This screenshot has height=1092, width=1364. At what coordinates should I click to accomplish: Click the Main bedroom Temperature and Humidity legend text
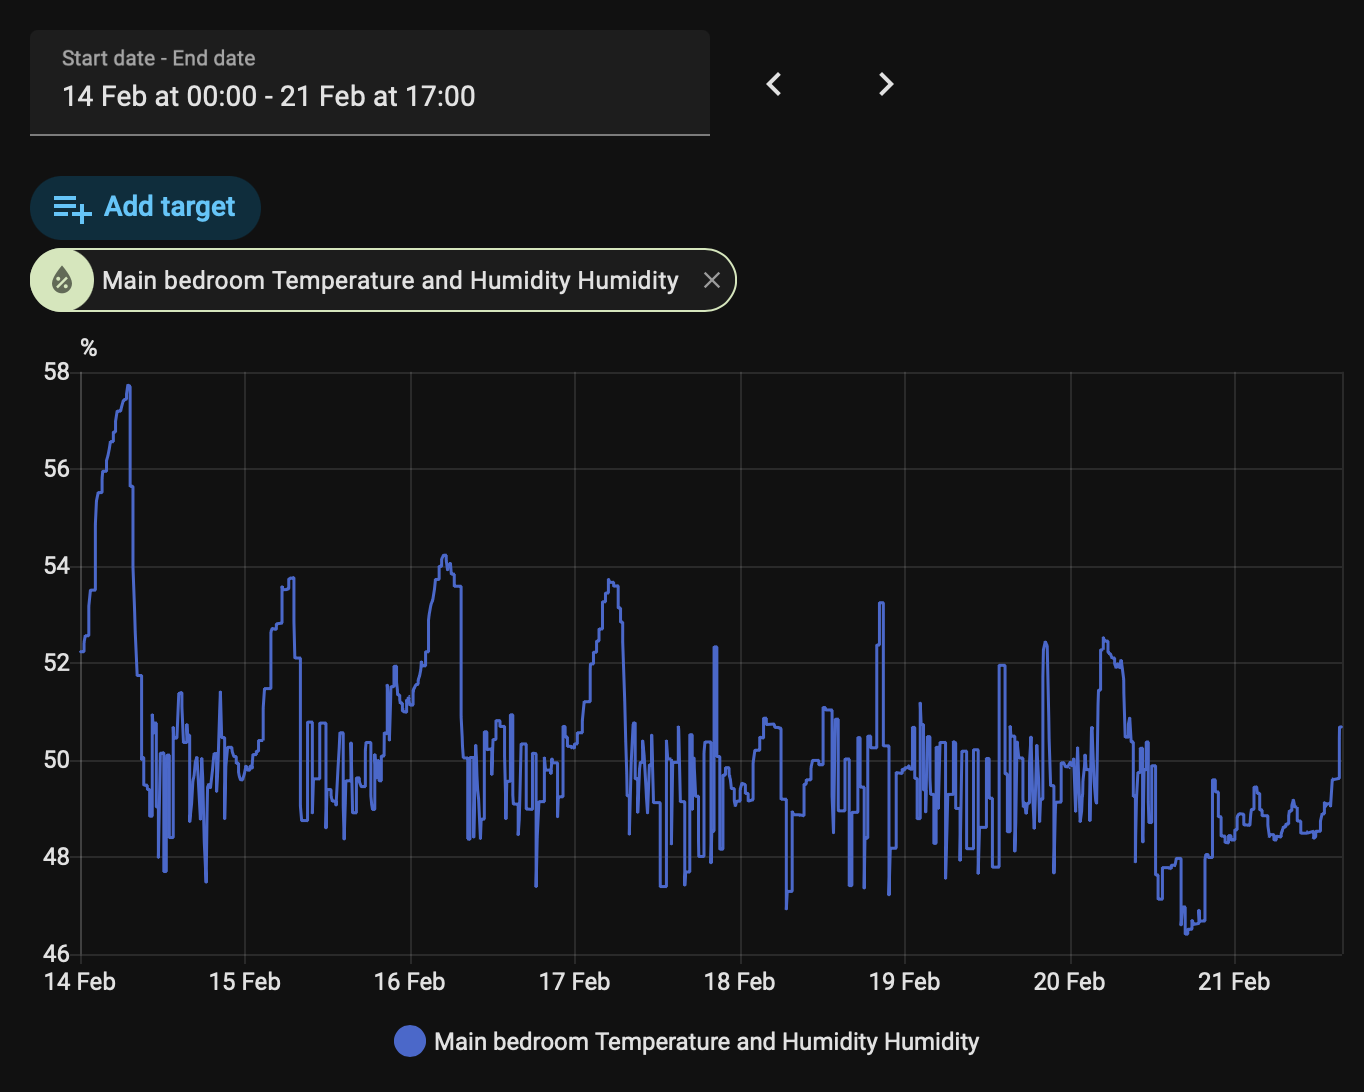706,1041
